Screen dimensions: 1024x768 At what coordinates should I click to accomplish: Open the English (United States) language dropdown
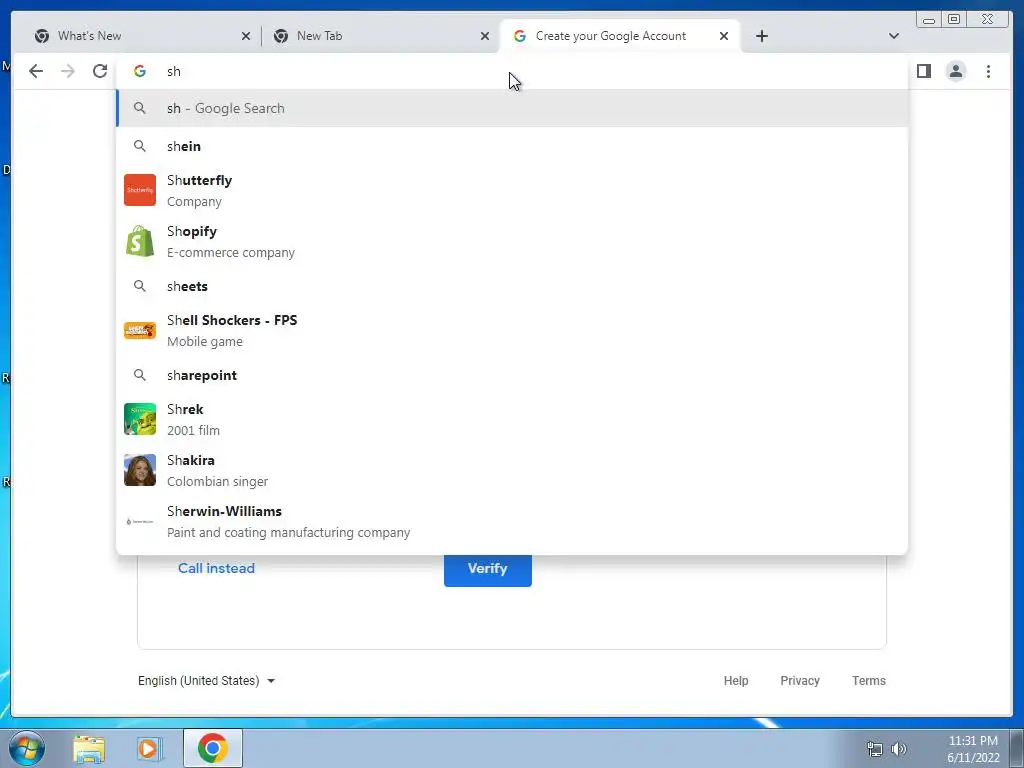coord(206,680)
